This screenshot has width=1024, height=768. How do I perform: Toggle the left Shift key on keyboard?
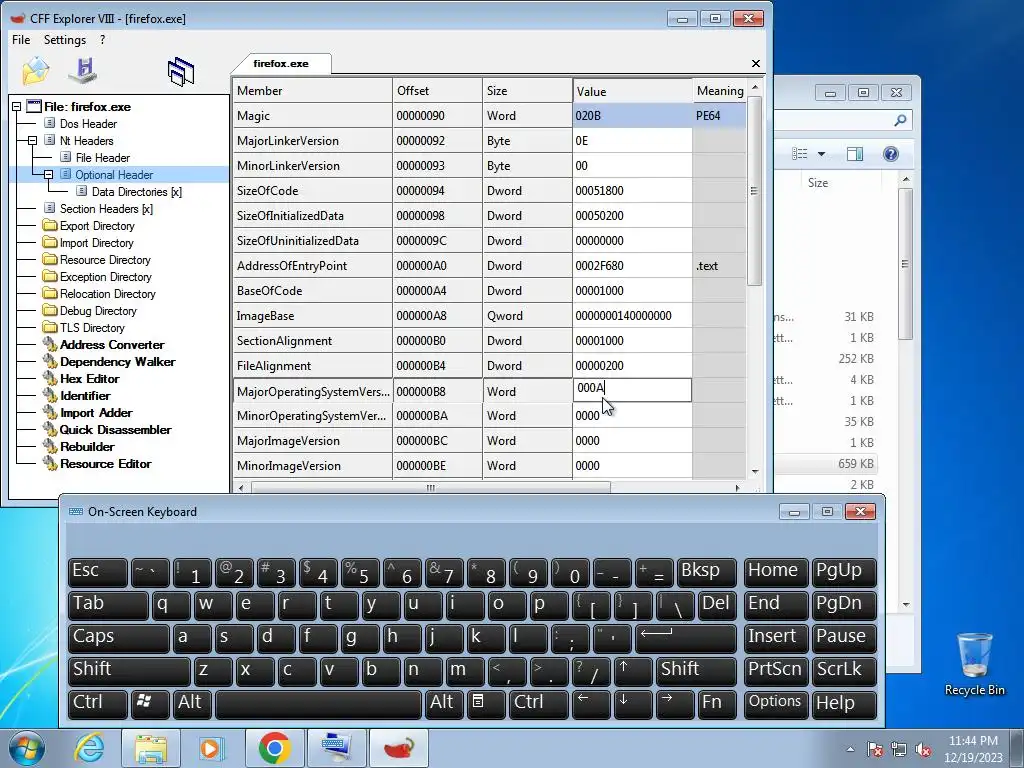coord(129,671)
